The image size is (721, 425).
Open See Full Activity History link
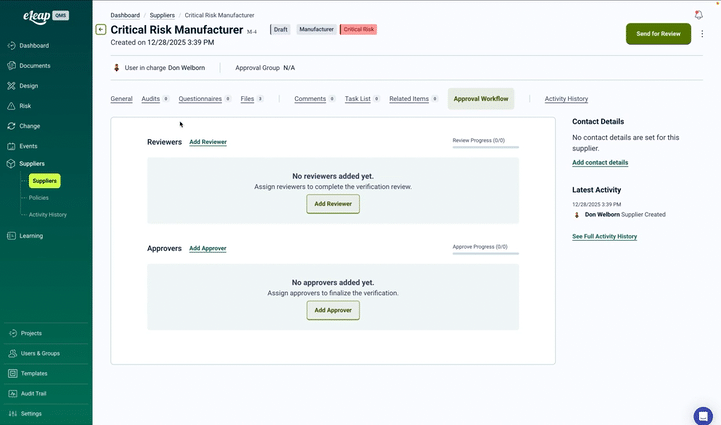pyautogui.click(x=604, y=236)
